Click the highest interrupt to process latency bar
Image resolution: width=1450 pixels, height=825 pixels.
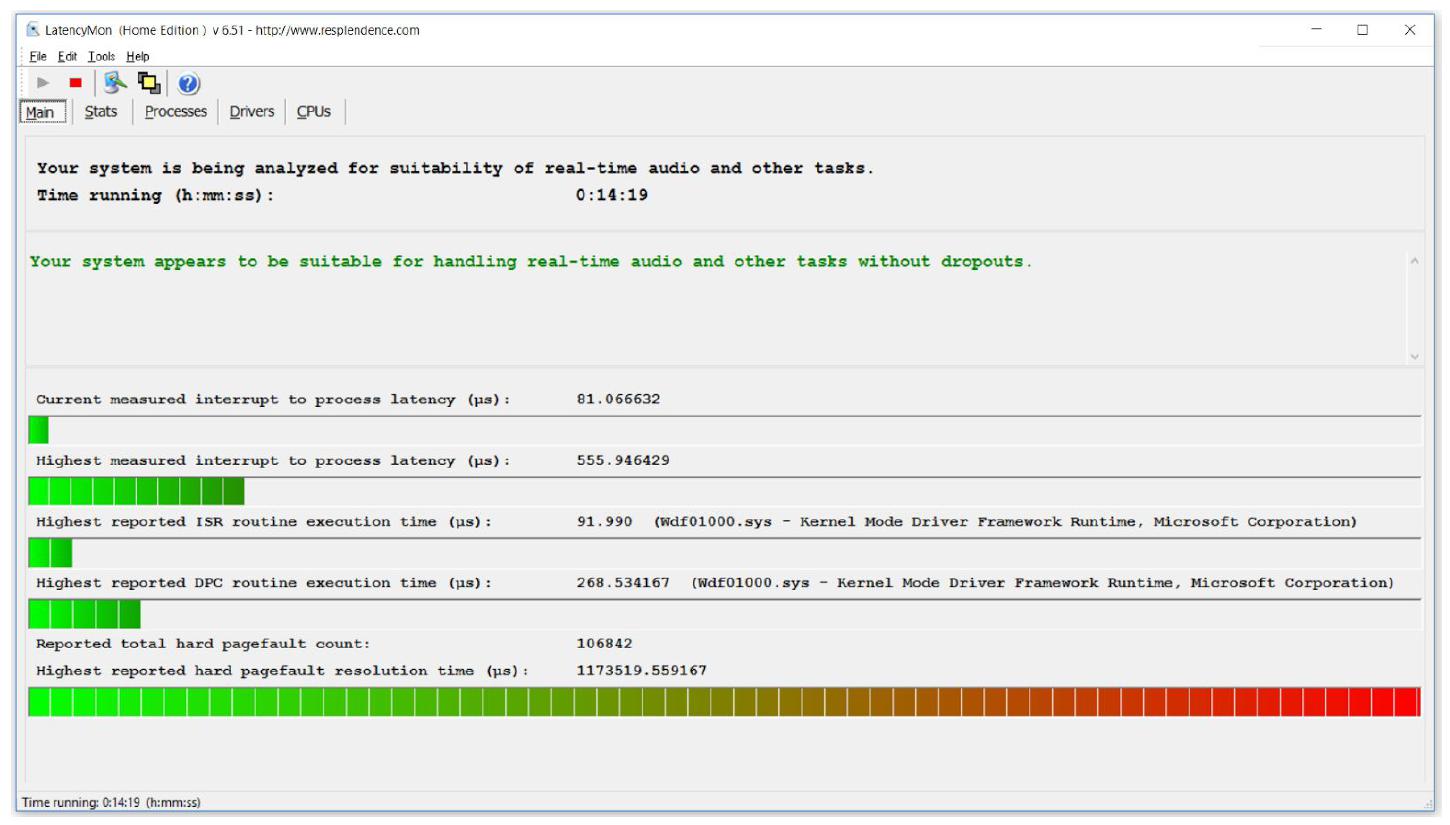click(136, 491)
